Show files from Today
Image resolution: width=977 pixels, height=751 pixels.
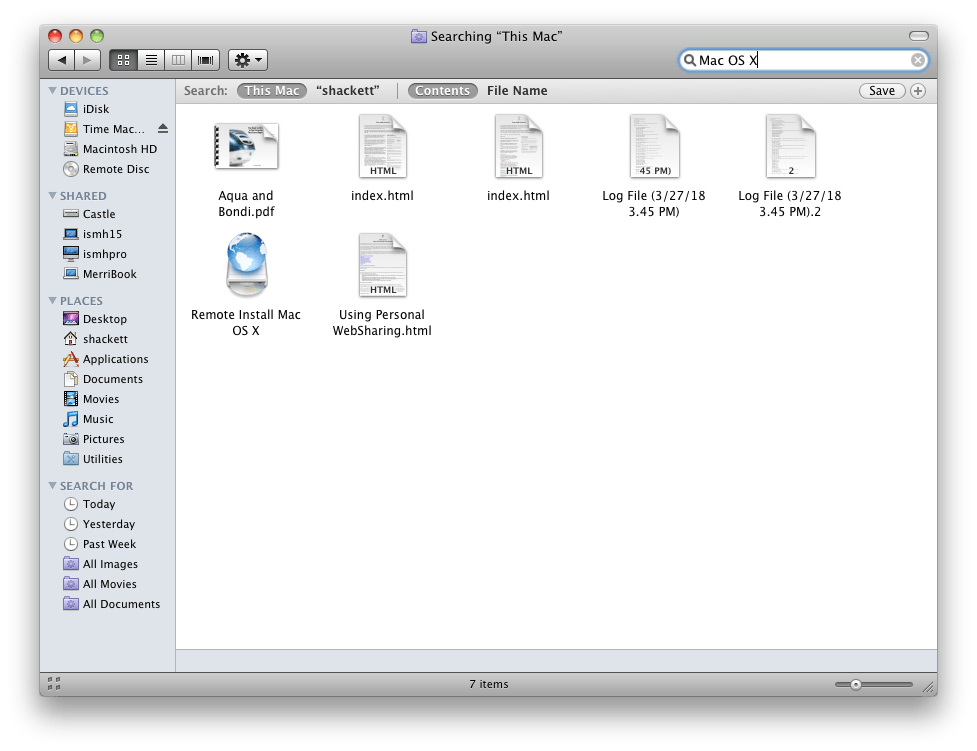point(107,504)
